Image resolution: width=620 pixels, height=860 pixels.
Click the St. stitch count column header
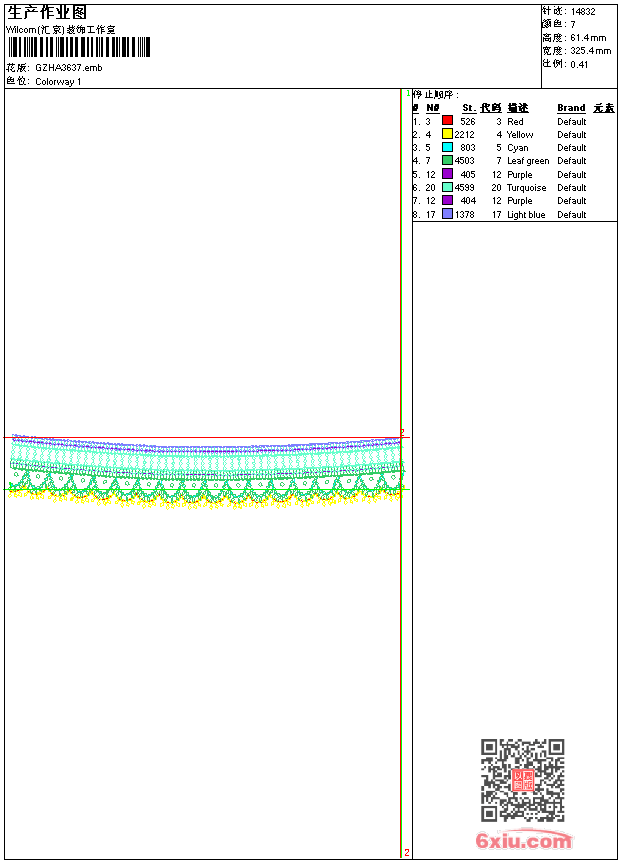pyautogui.click(x=468, y=108)
